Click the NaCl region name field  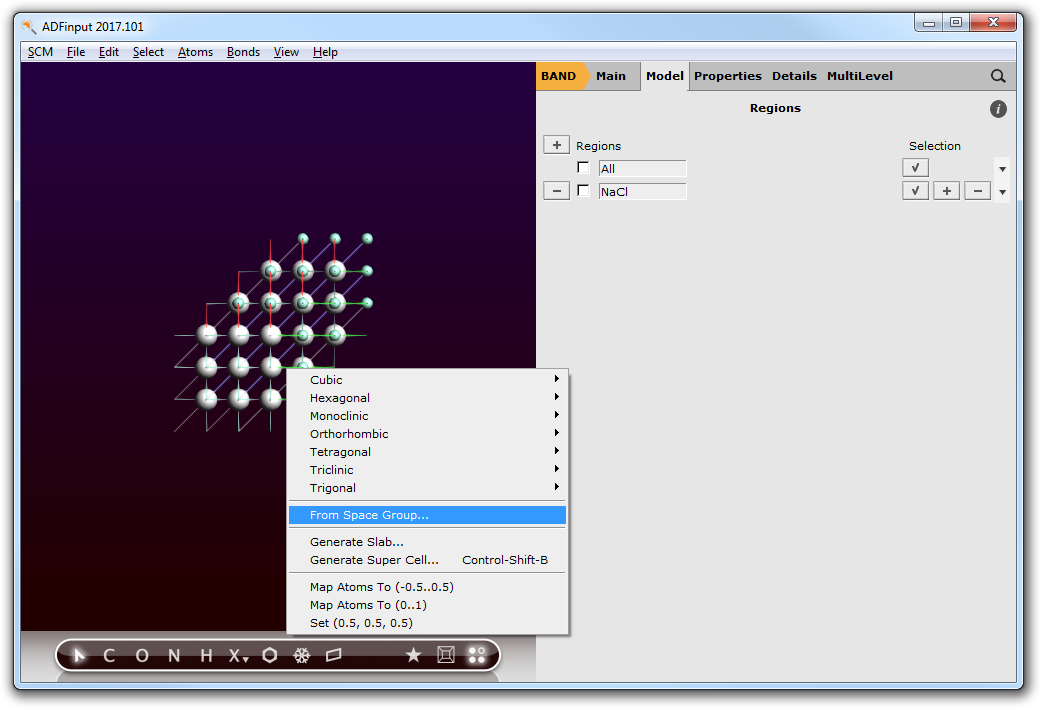tap(642, 191)
